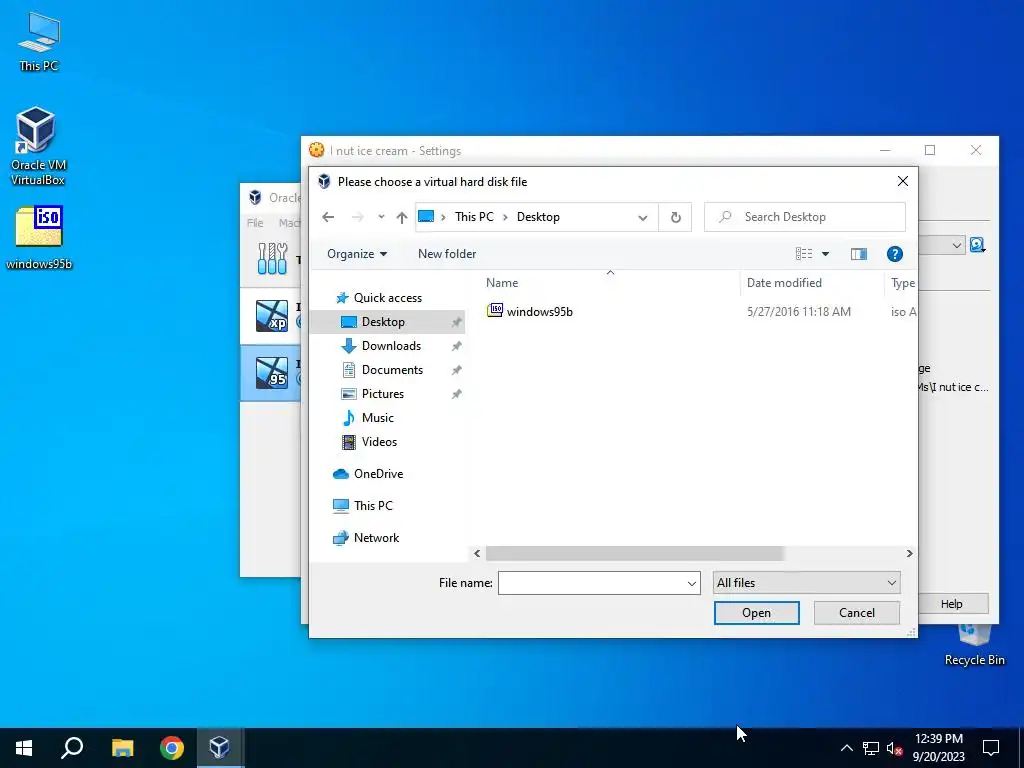Go back in file dialog

point(328,217)
